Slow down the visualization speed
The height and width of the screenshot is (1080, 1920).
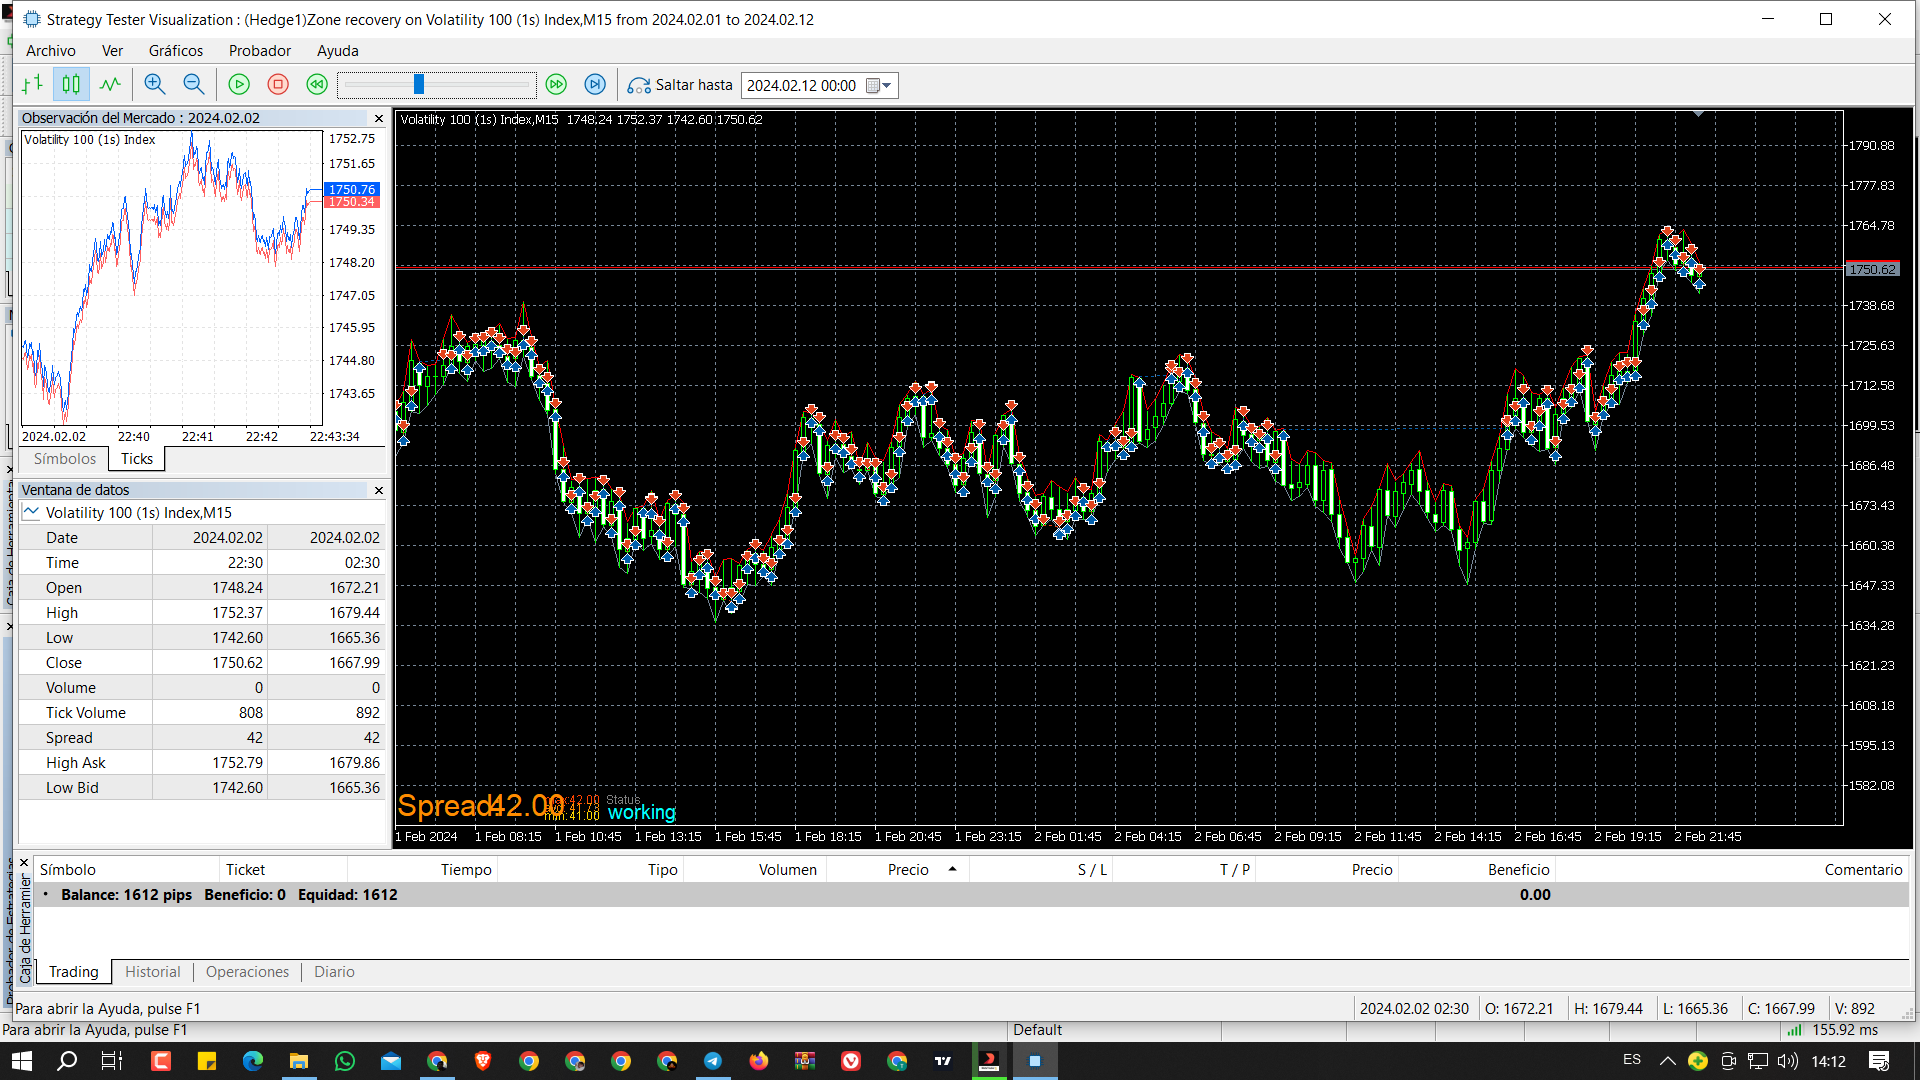click(317, 85)
